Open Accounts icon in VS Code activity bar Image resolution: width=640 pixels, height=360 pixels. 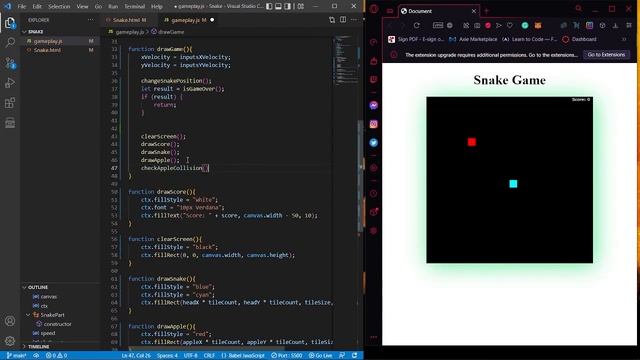pos(10,321)
